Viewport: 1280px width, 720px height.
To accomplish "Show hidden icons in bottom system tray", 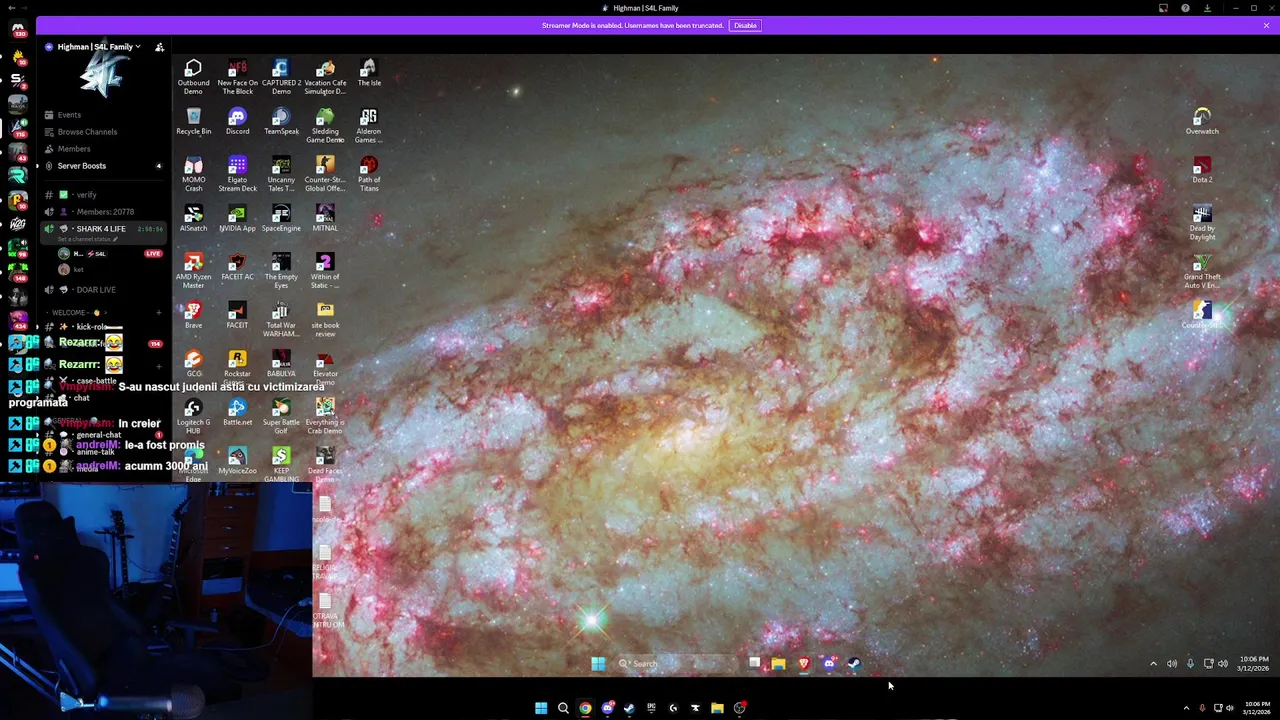I will pyautogui.click(x=1186, y=708).
